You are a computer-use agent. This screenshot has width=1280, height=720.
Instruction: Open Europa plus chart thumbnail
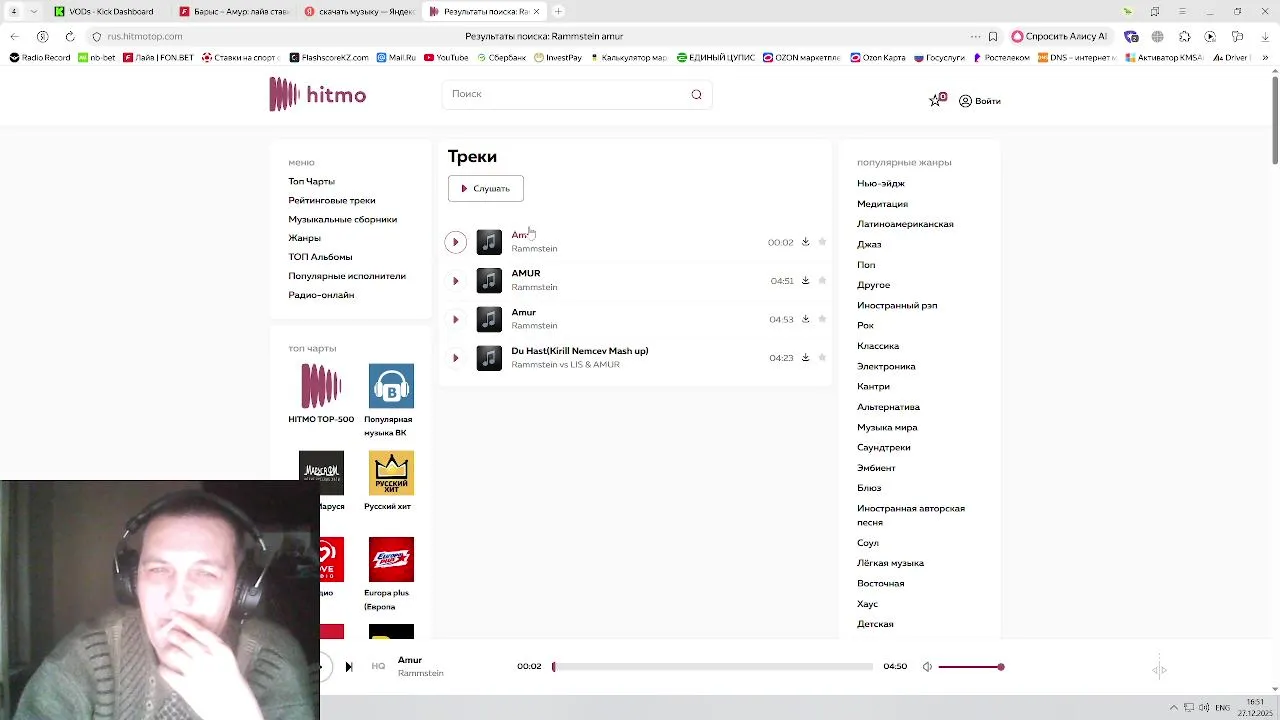pyautogui.click(x=391, y=559)
